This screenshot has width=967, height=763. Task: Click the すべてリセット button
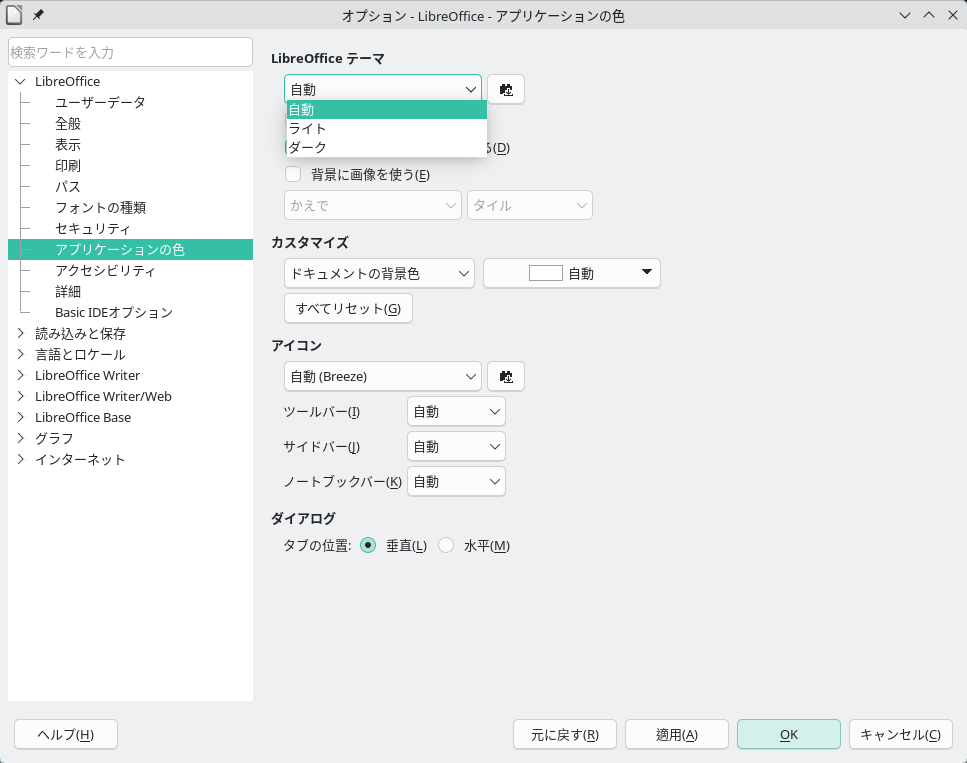(348, 309)
